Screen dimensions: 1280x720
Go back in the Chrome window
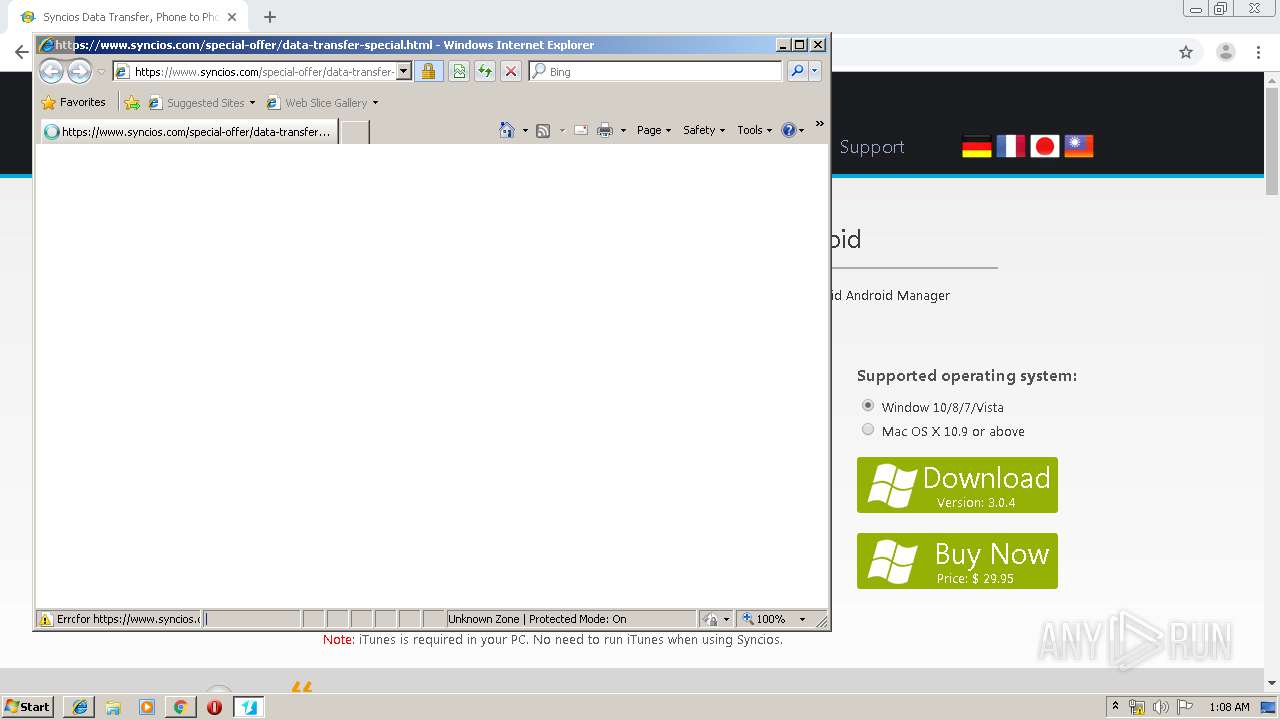[21, 52]
